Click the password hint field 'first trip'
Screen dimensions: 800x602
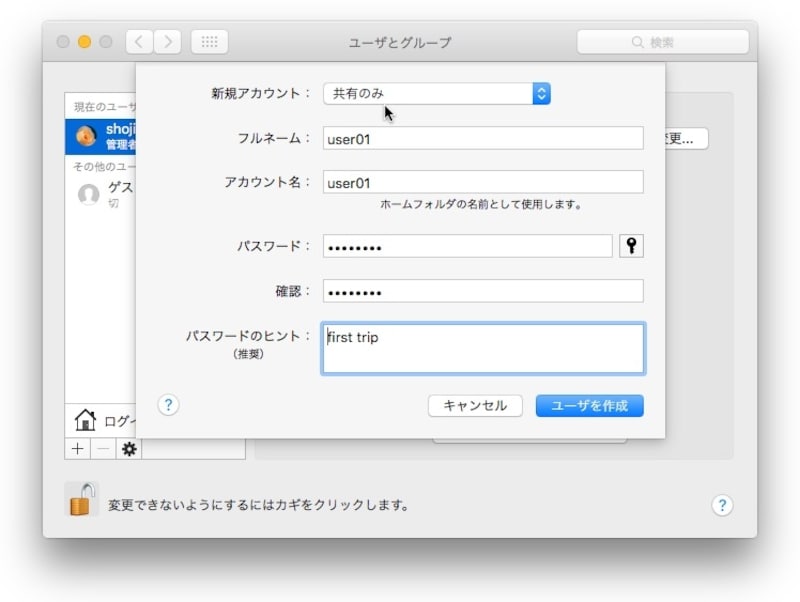pos(483,348)
